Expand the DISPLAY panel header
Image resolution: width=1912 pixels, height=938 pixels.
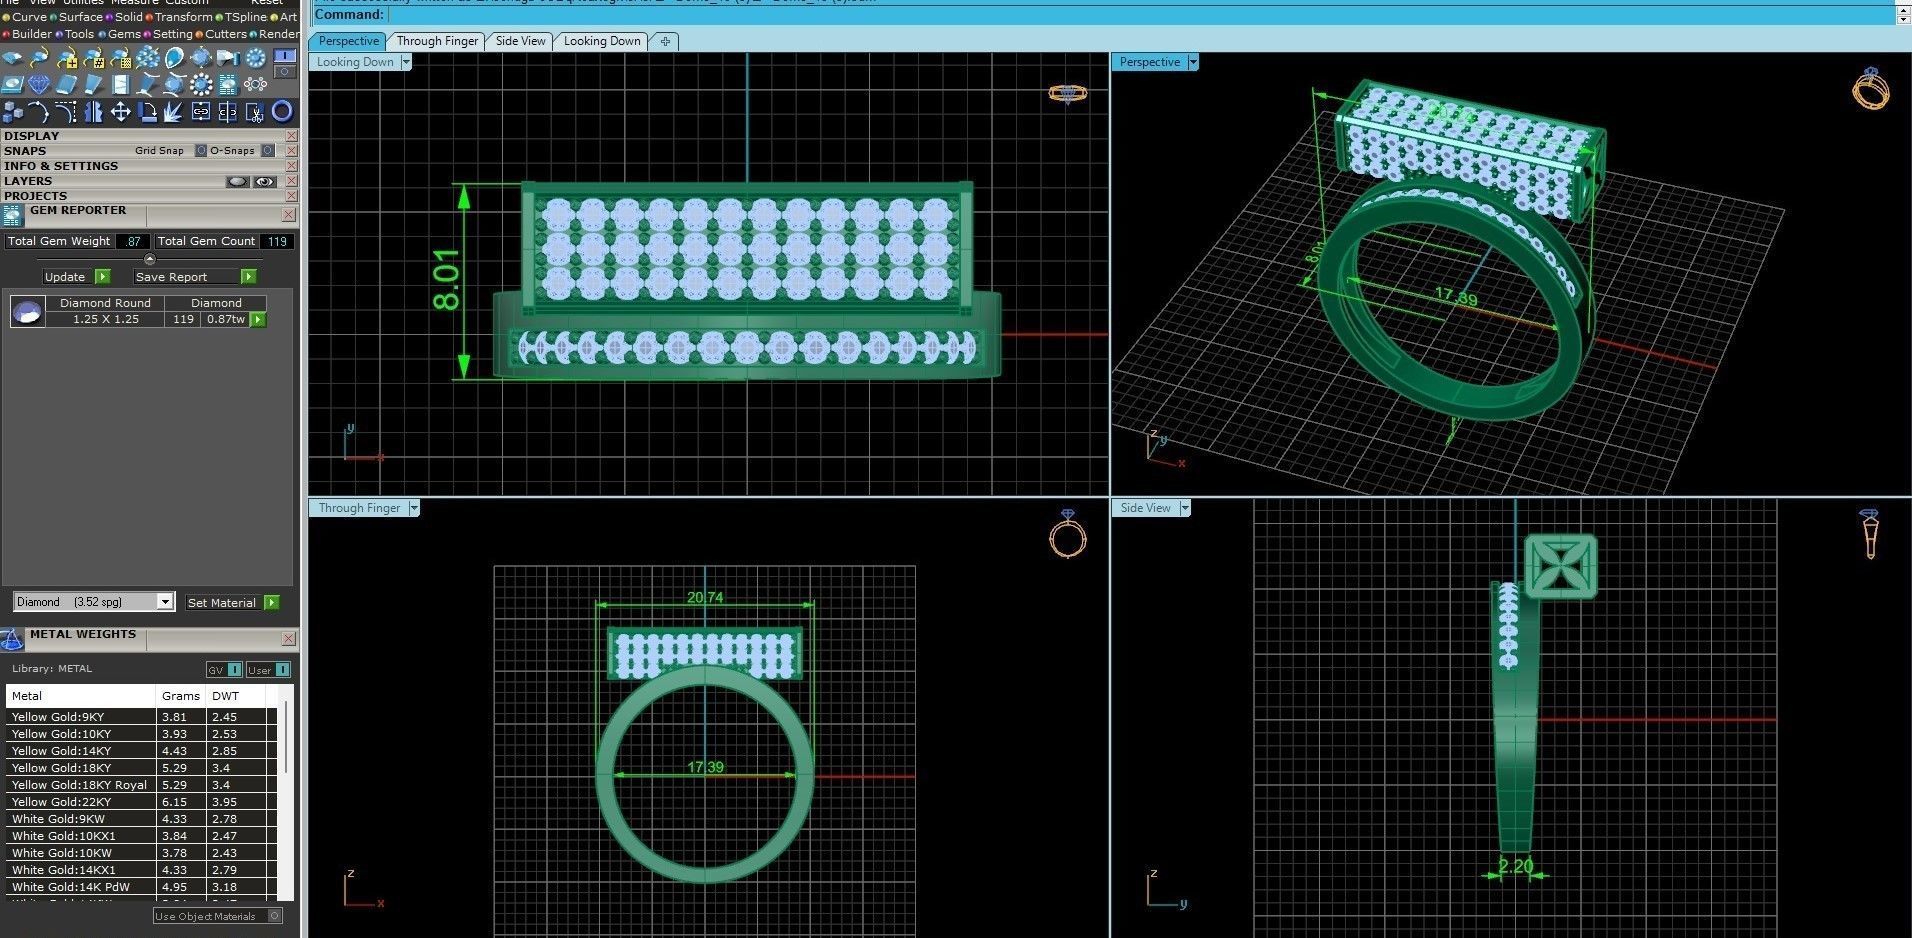[149, 136]
